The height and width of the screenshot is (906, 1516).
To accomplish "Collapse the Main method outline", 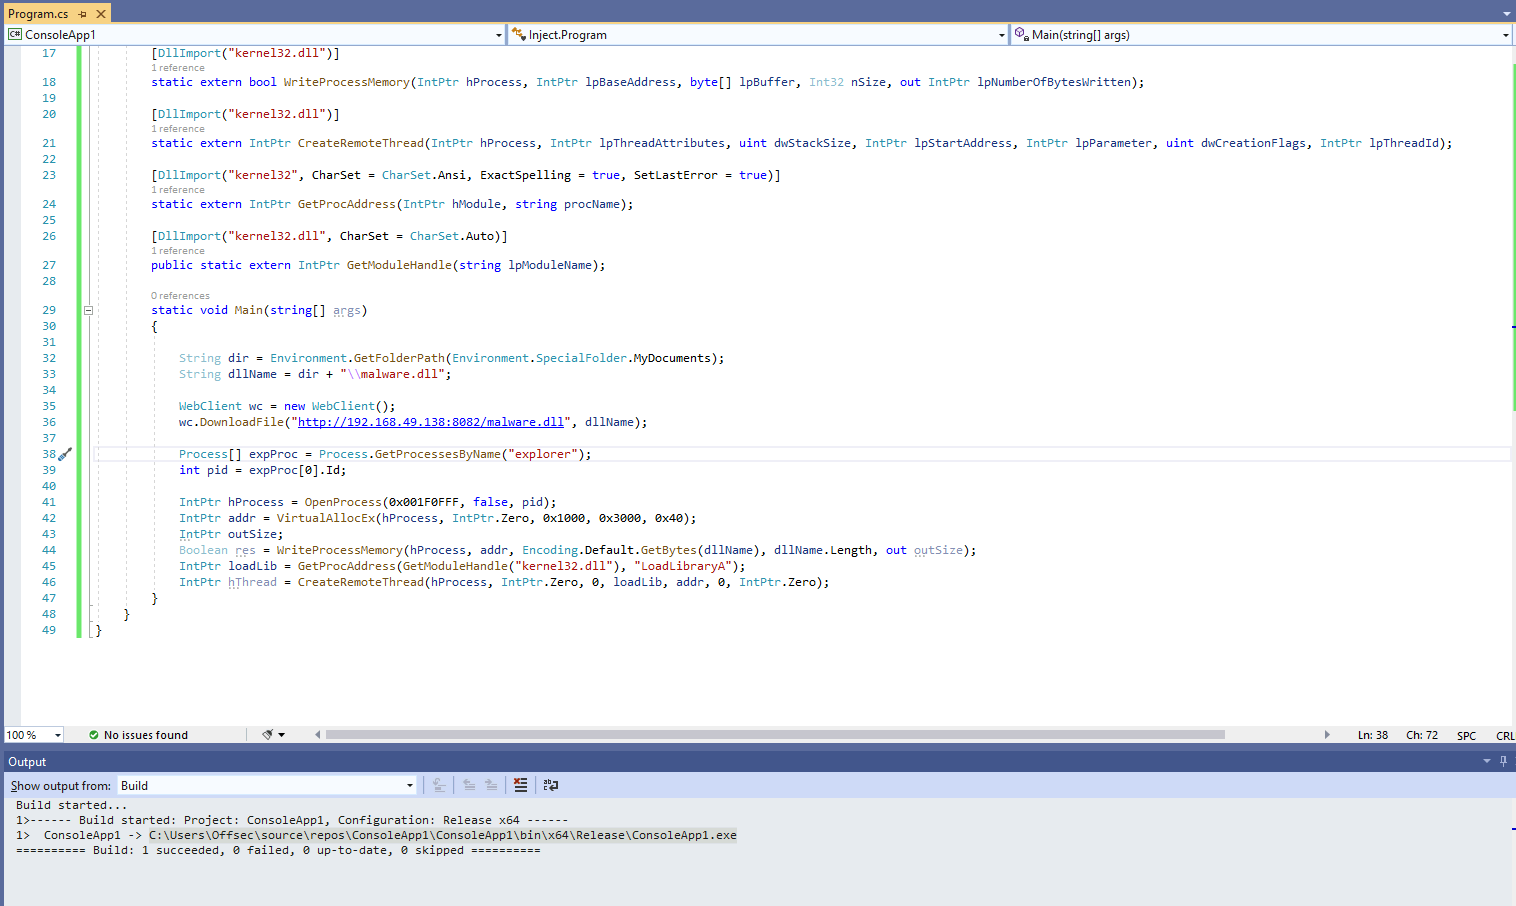I will [x=88, y=310].
